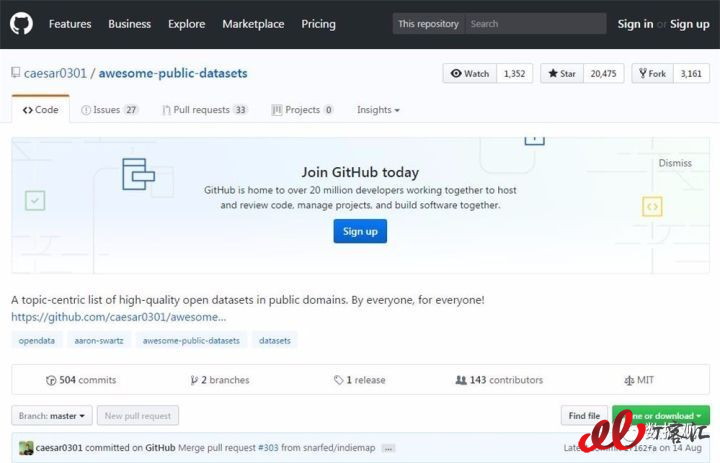
Task: Focus the Search input field
Action: coord(535,24)
